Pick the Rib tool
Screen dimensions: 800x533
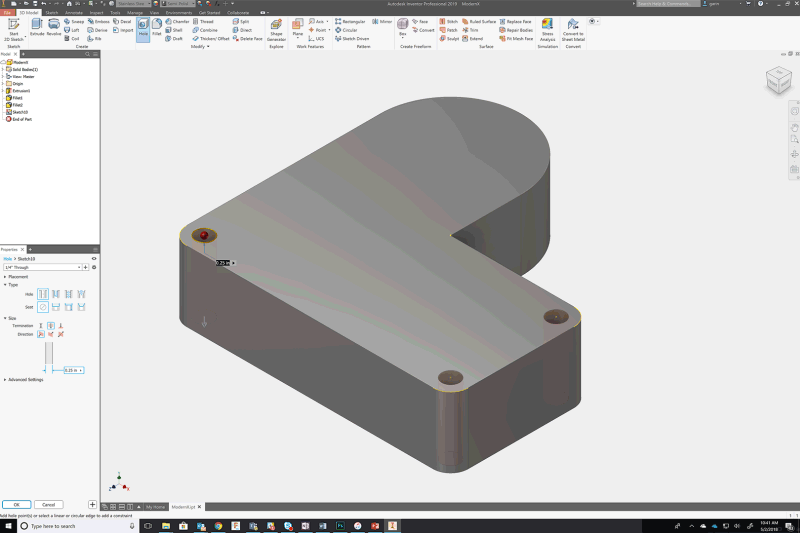point(94,38)
